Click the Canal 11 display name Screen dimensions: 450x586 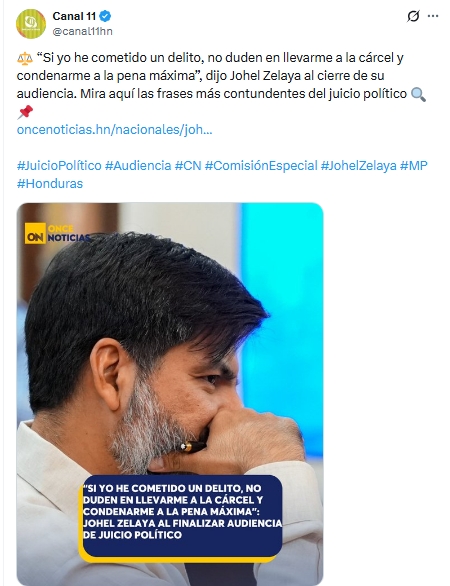74,16
